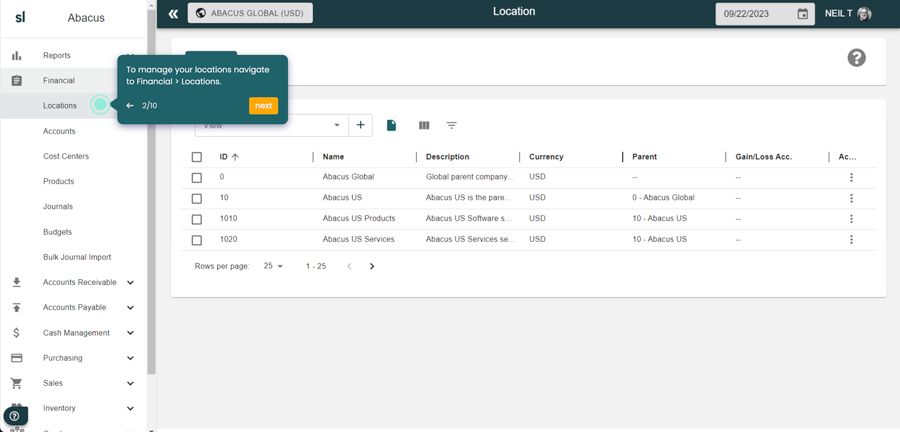Click the sl logo in sidebar
Screen dimensions: 900x432
pos(20,17)
